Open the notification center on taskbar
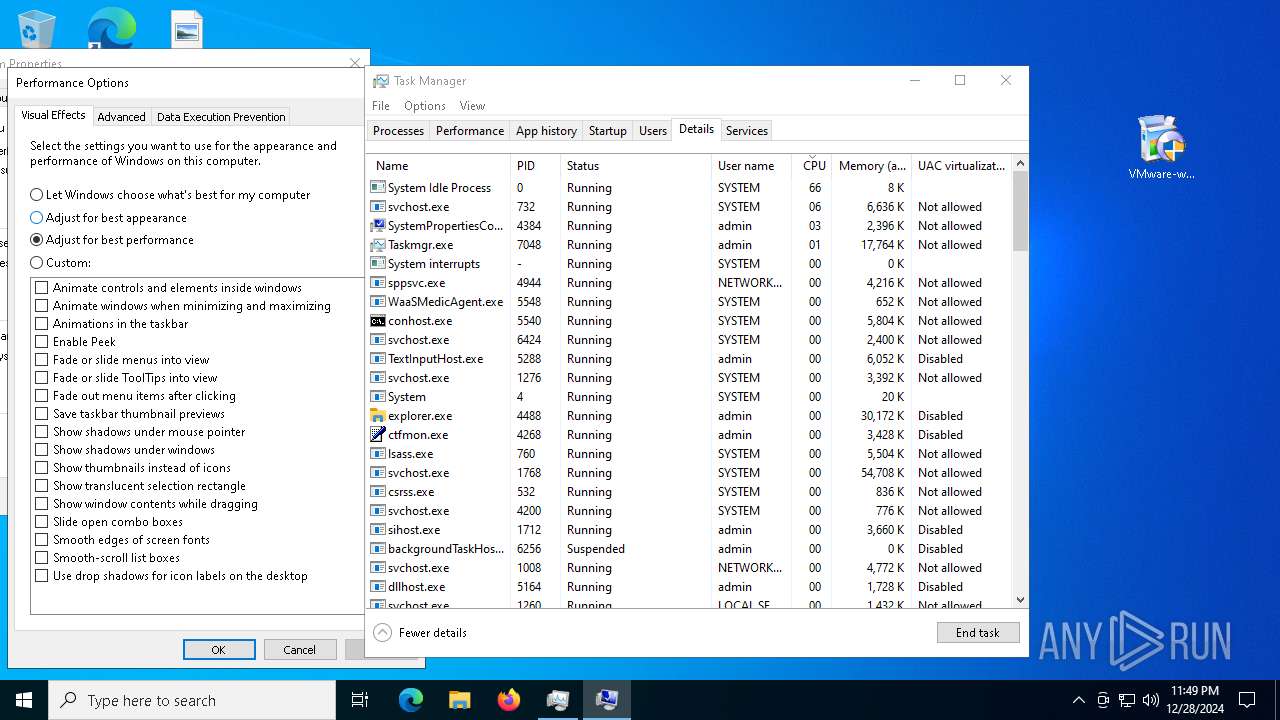The height and width of the screenshot is (720, 1280). (1247, 700)
